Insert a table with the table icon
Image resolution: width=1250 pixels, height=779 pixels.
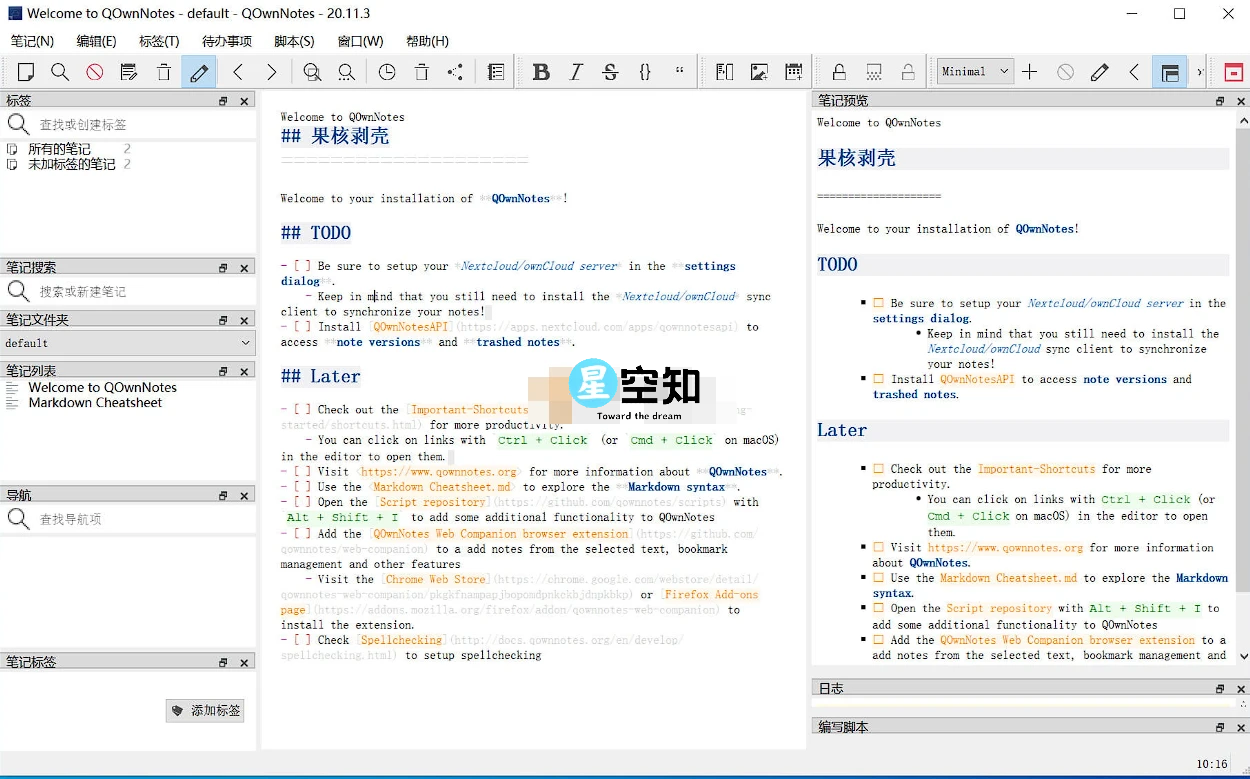point(793,71)
